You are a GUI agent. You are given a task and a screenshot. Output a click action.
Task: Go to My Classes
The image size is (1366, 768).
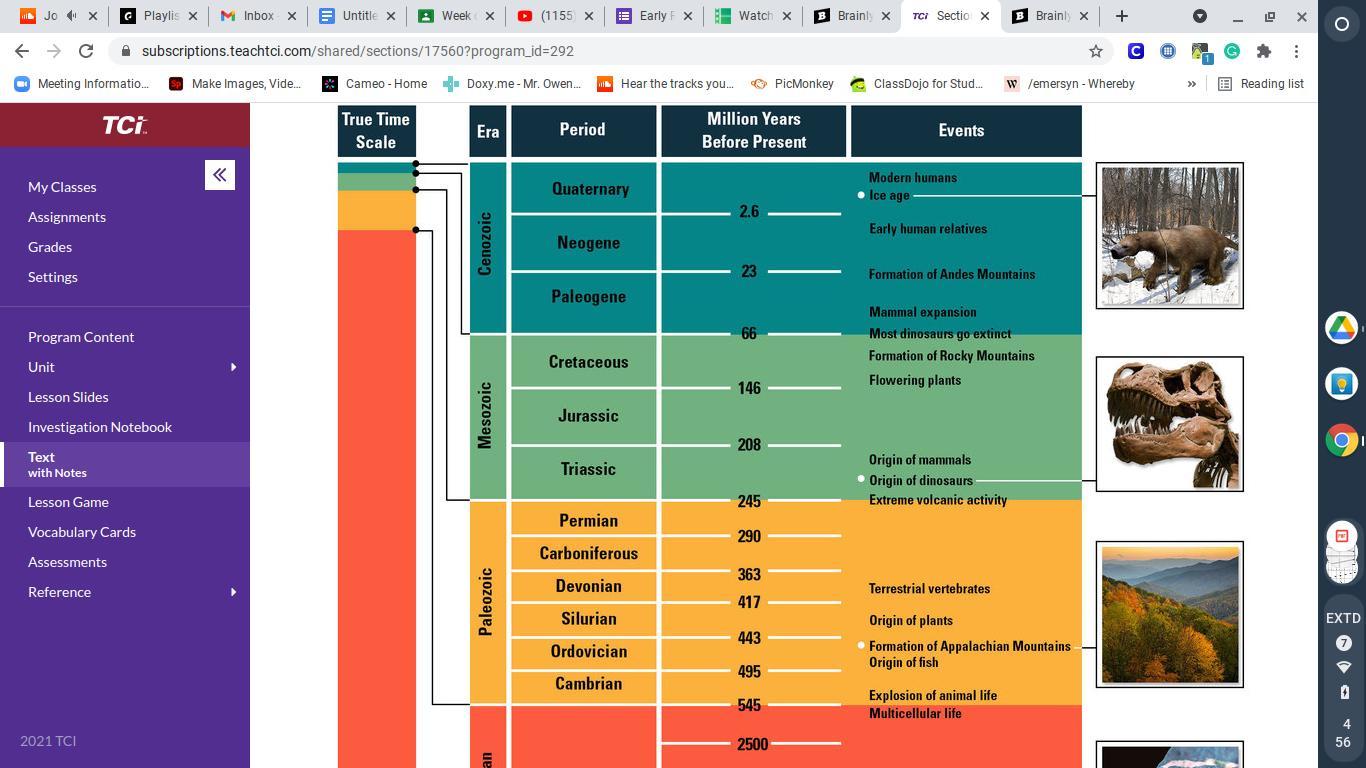(62, 187)
